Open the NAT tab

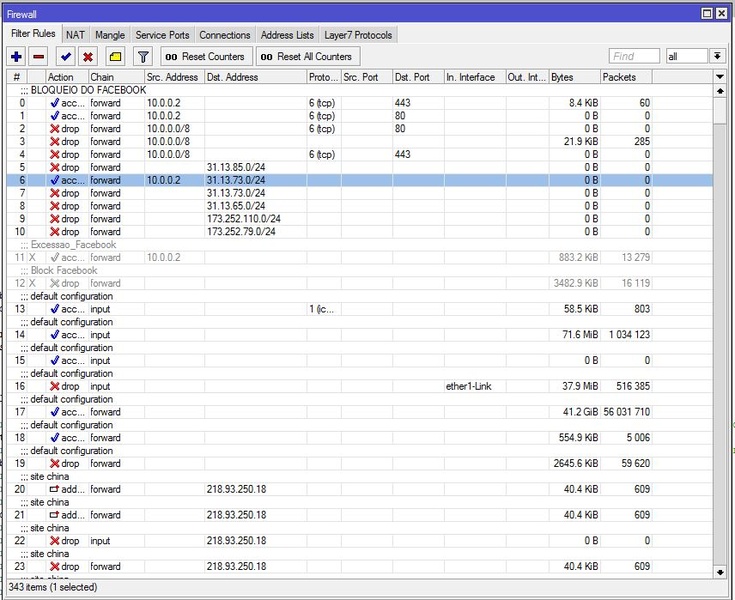pos(75,35)
